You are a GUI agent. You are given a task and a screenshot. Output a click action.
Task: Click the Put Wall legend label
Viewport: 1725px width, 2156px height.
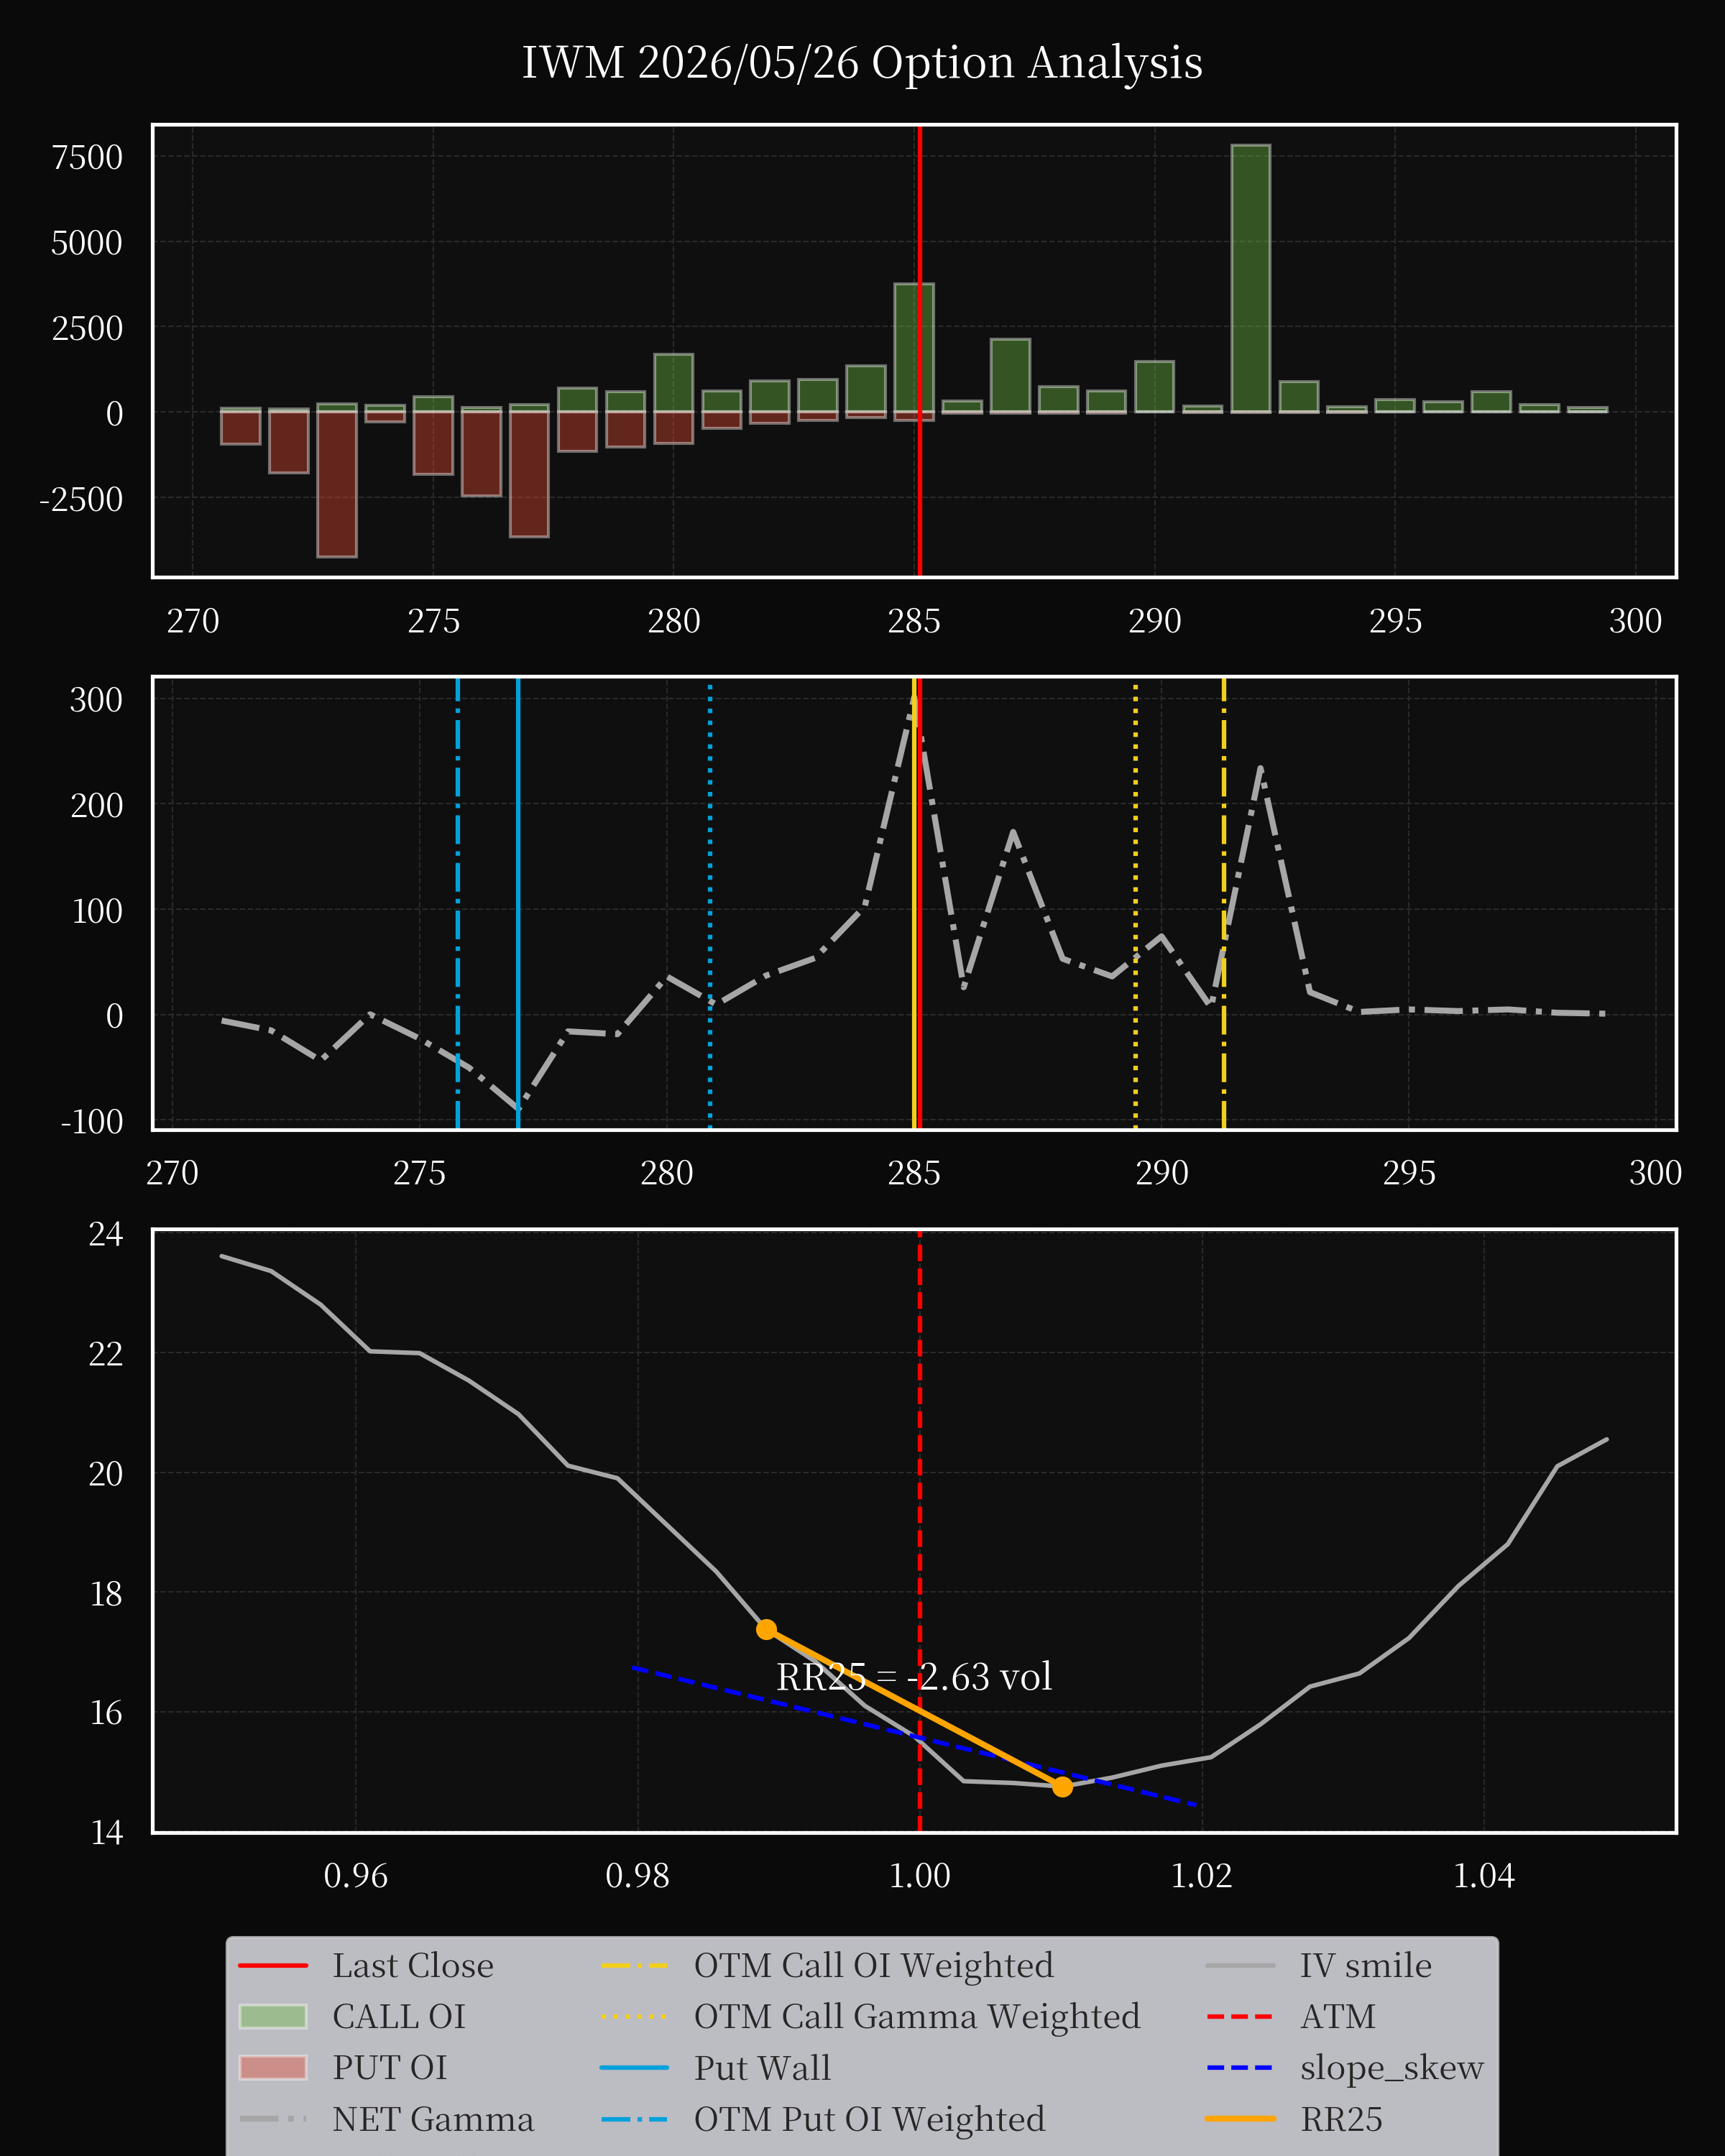(x=762, y=2068)
